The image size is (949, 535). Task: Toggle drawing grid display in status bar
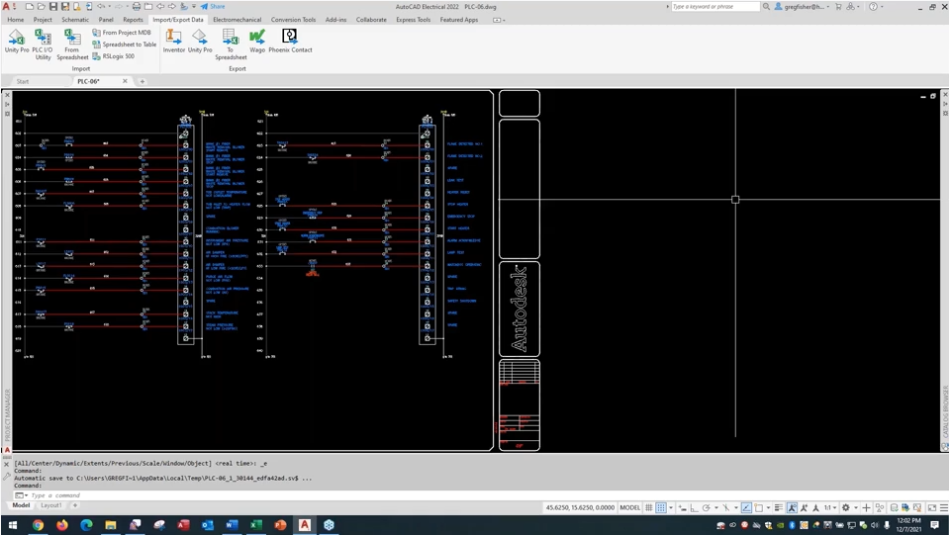click(649, 508)
